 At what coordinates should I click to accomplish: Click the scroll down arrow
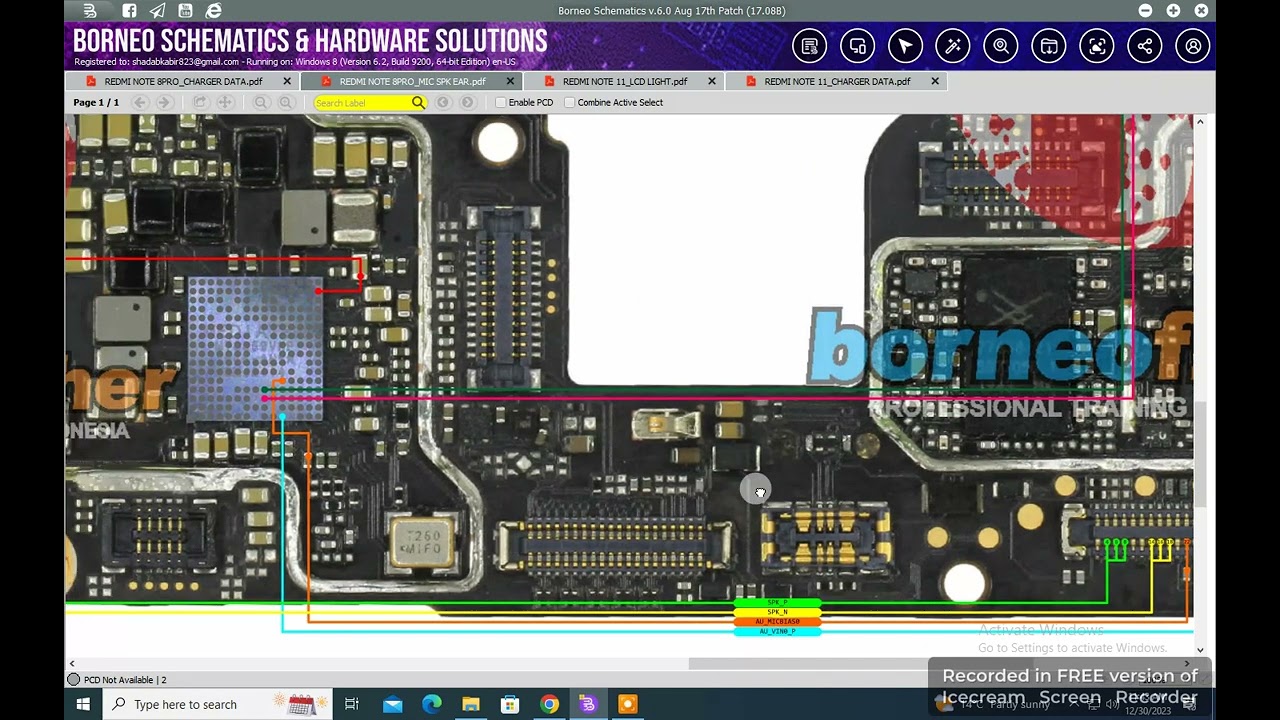1200,650
